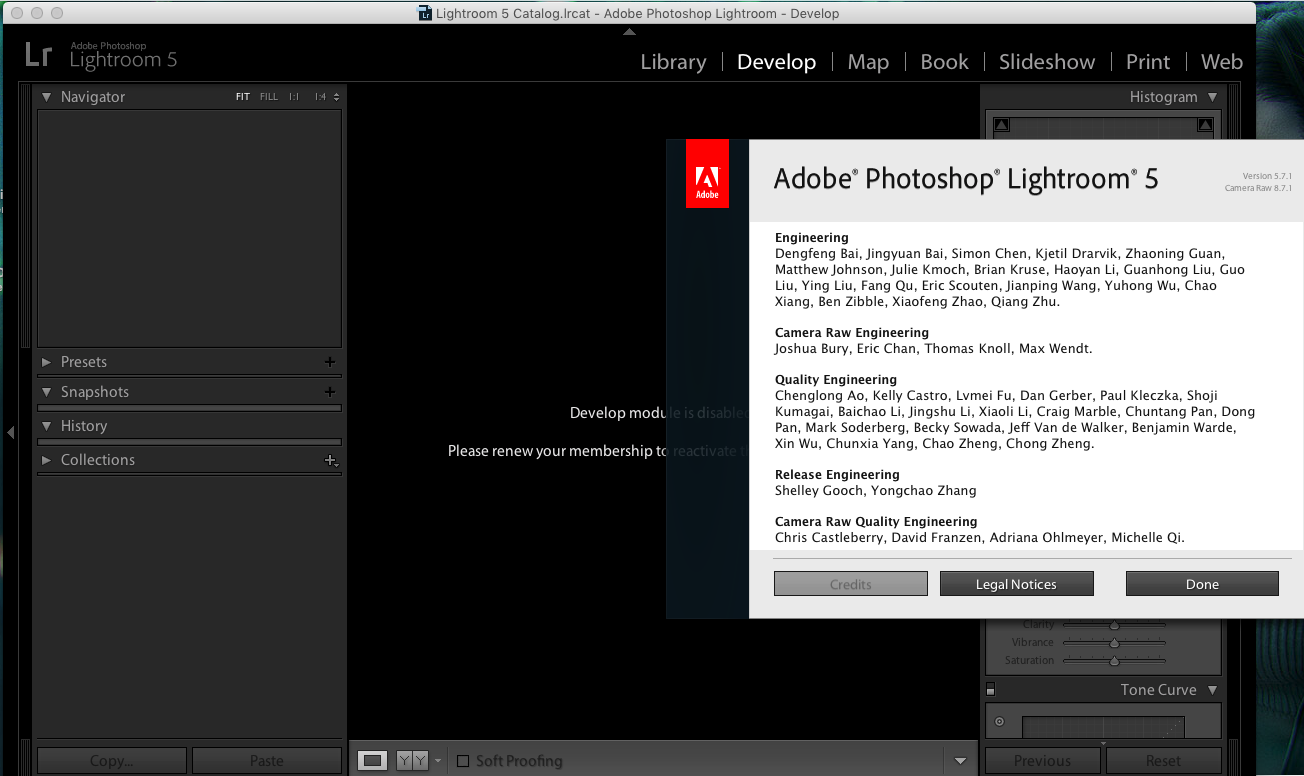Select the Develop module

point(776,62)
